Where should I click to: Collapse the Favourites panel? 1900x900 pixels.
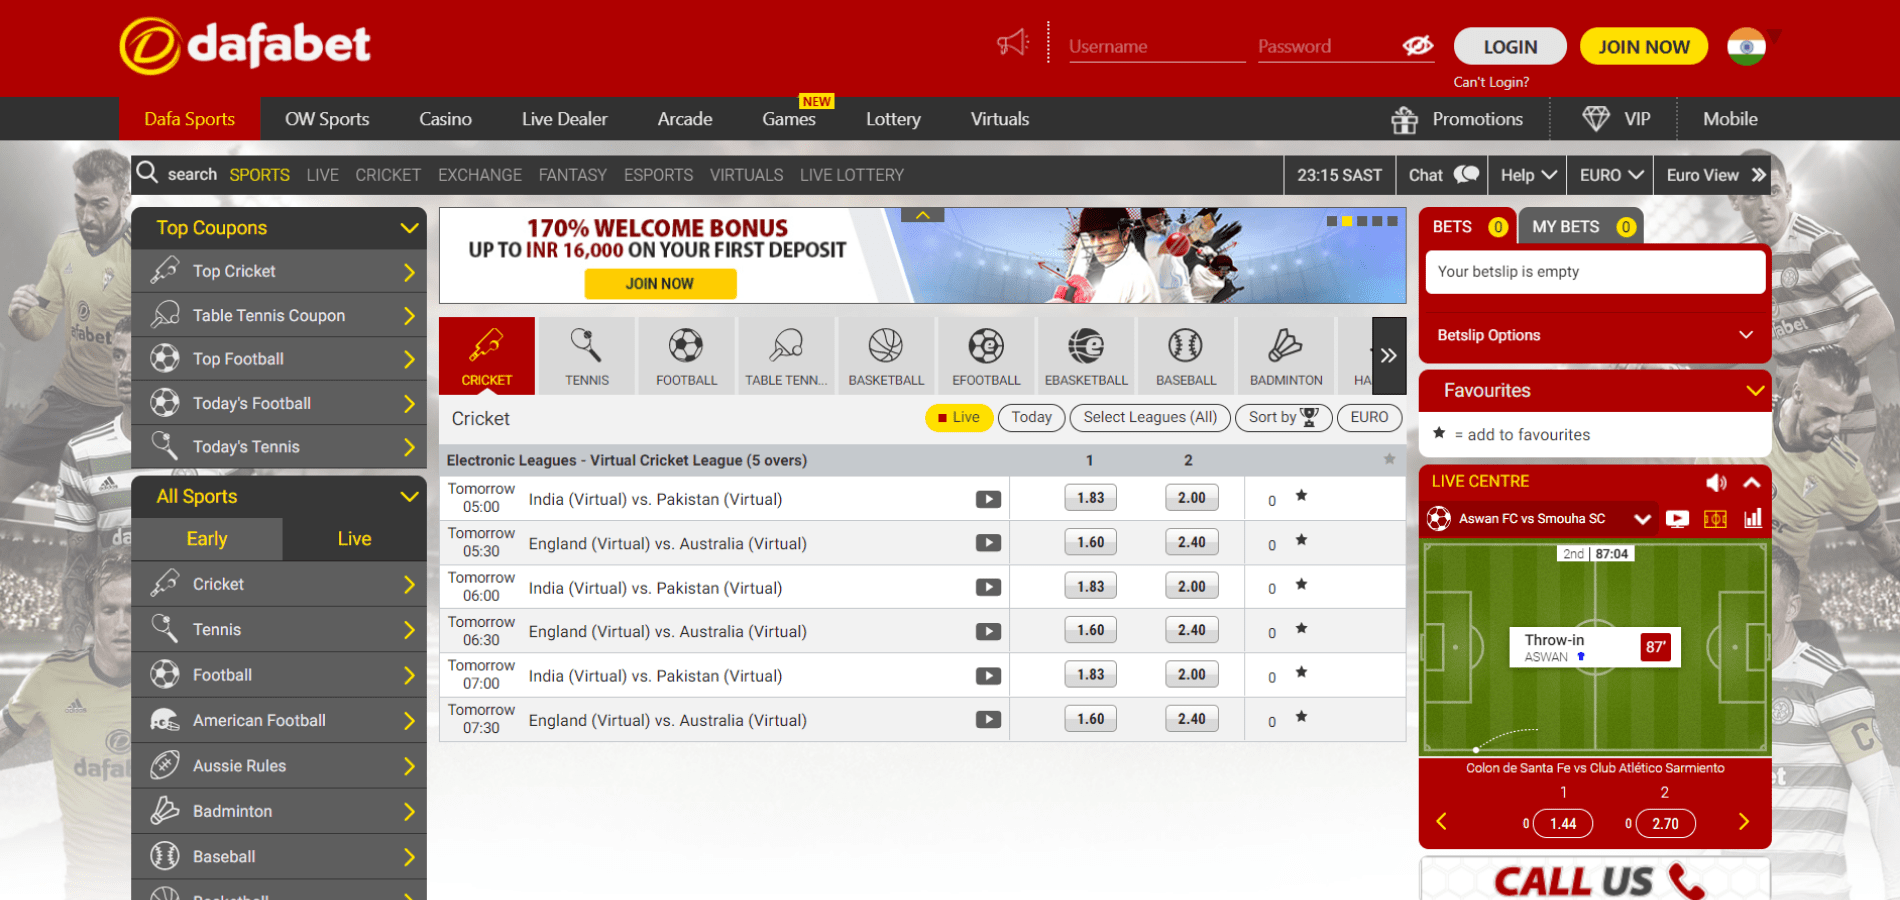pyautogui.click(x=1755, y=390)
